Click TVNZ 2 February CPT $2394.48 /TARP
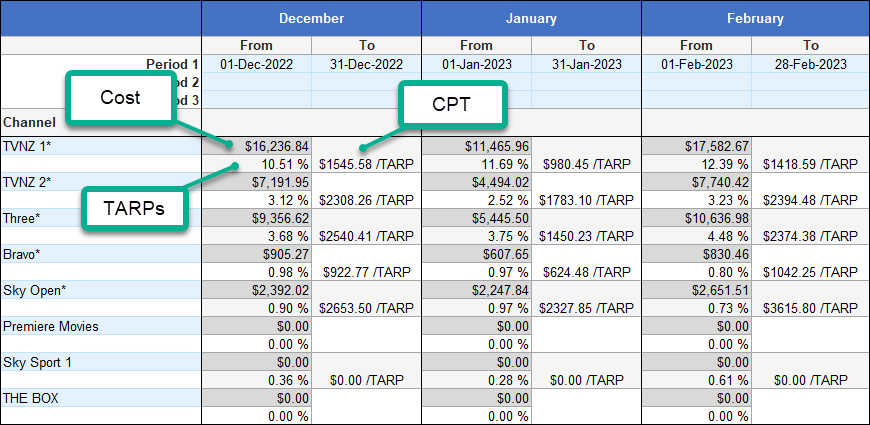870x425 pixels. click(811, 200)
